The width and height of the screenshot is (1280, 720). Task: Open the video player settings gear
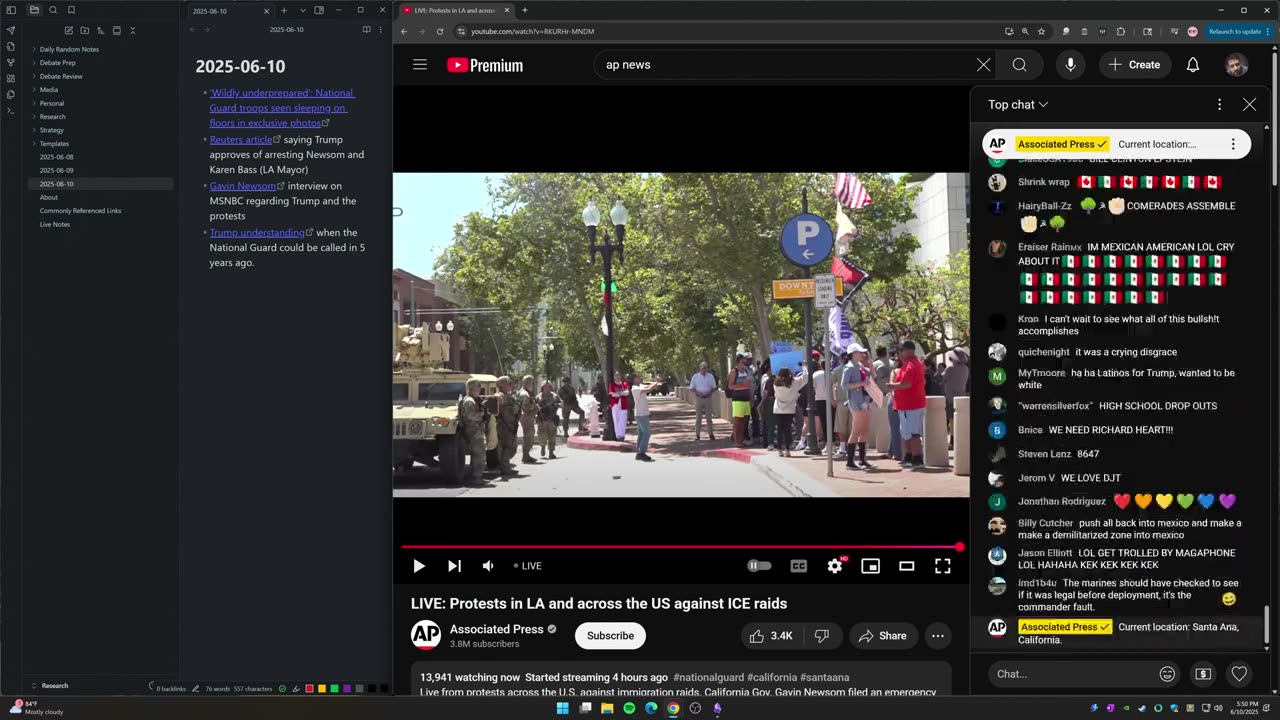835,566
